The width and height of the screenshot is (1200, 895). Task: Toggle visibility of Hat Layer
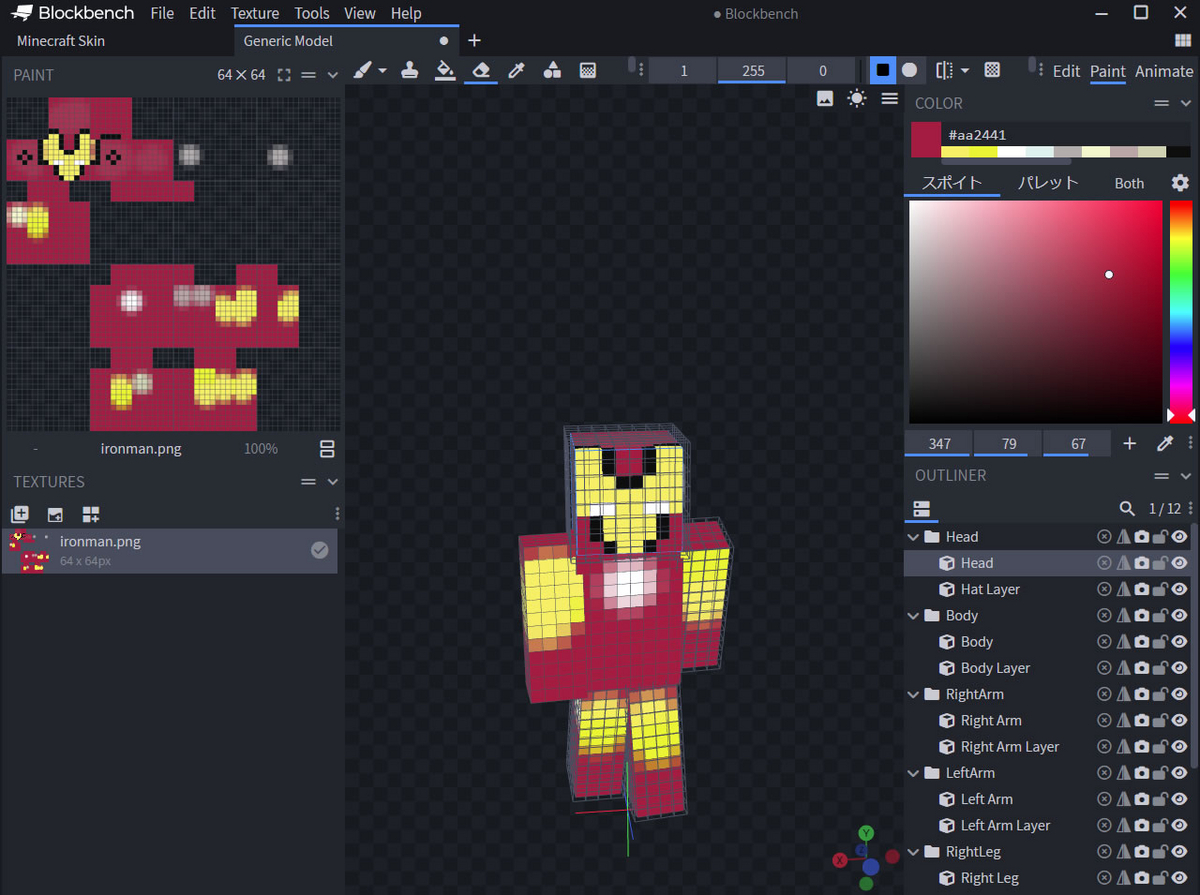(1179, 589)
